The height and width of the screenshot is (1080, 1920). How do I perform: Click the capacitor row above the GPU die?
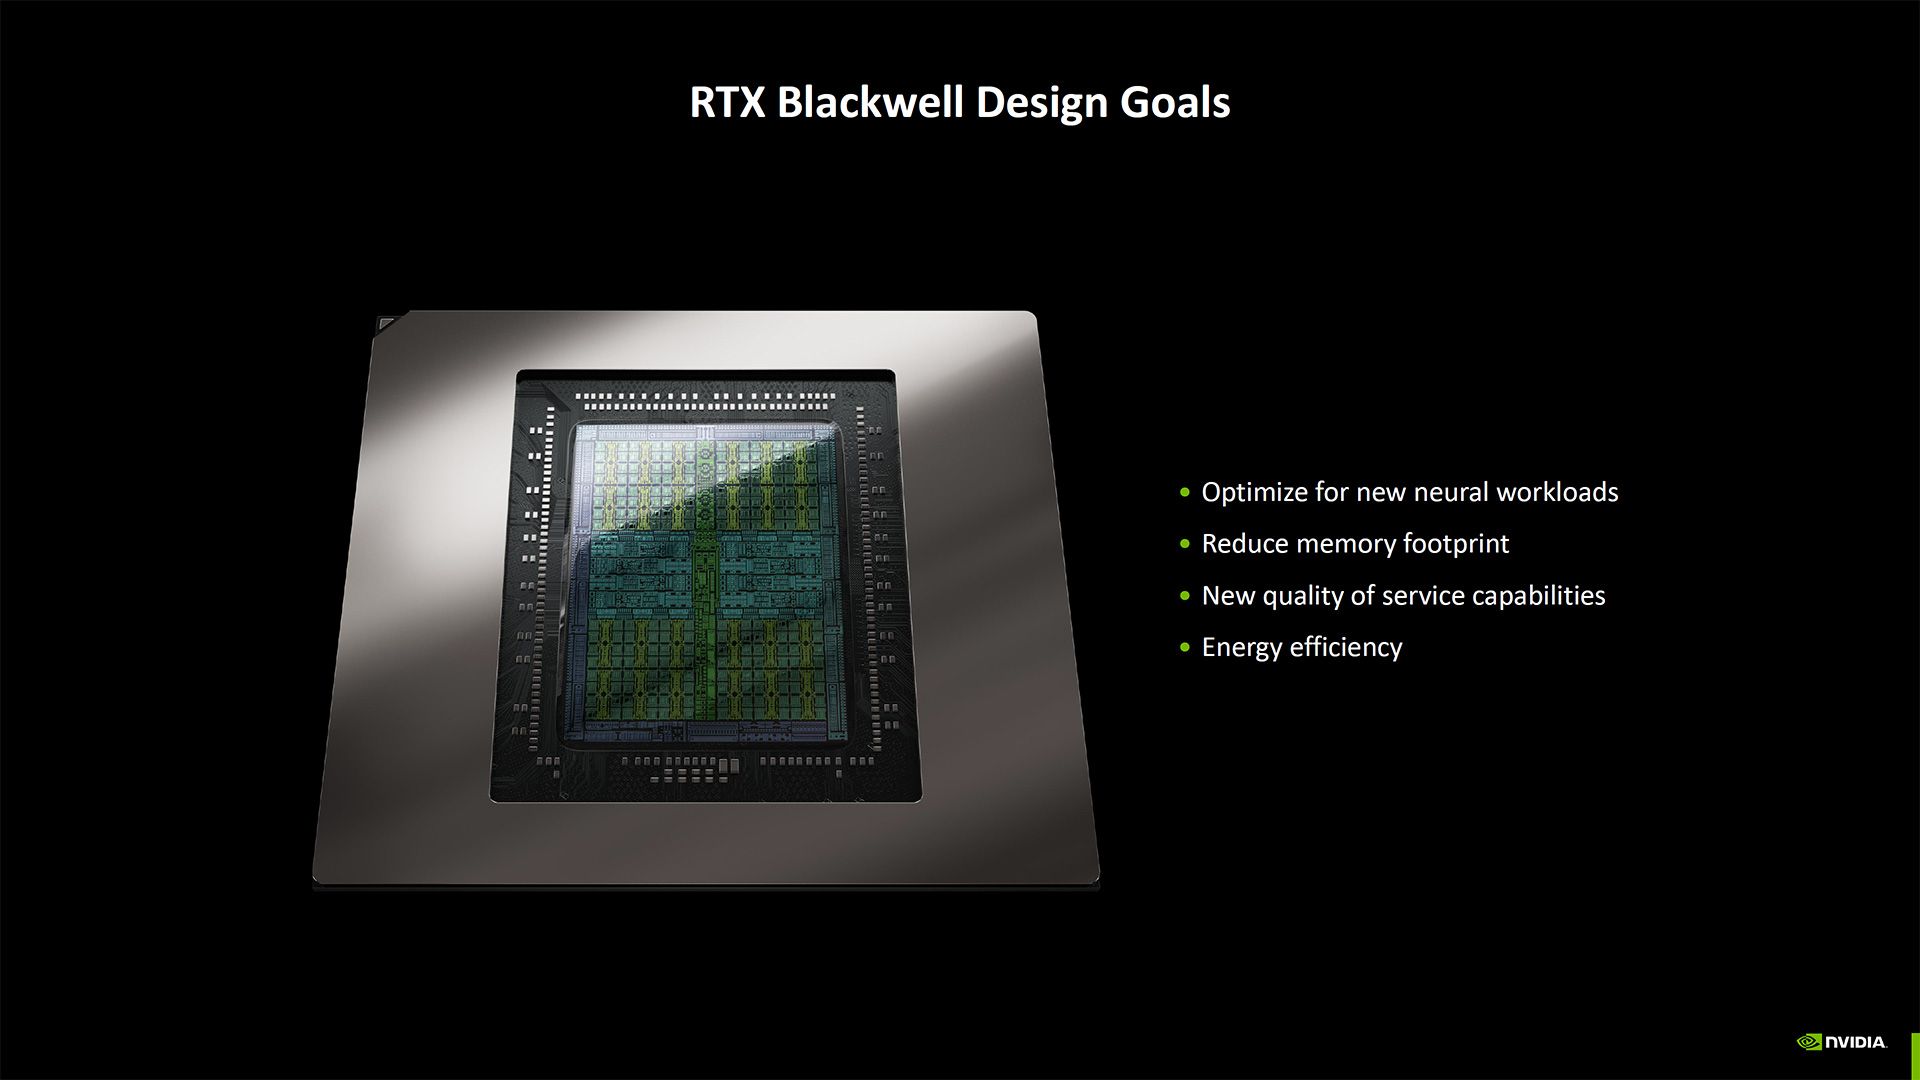tap(706, 401)
